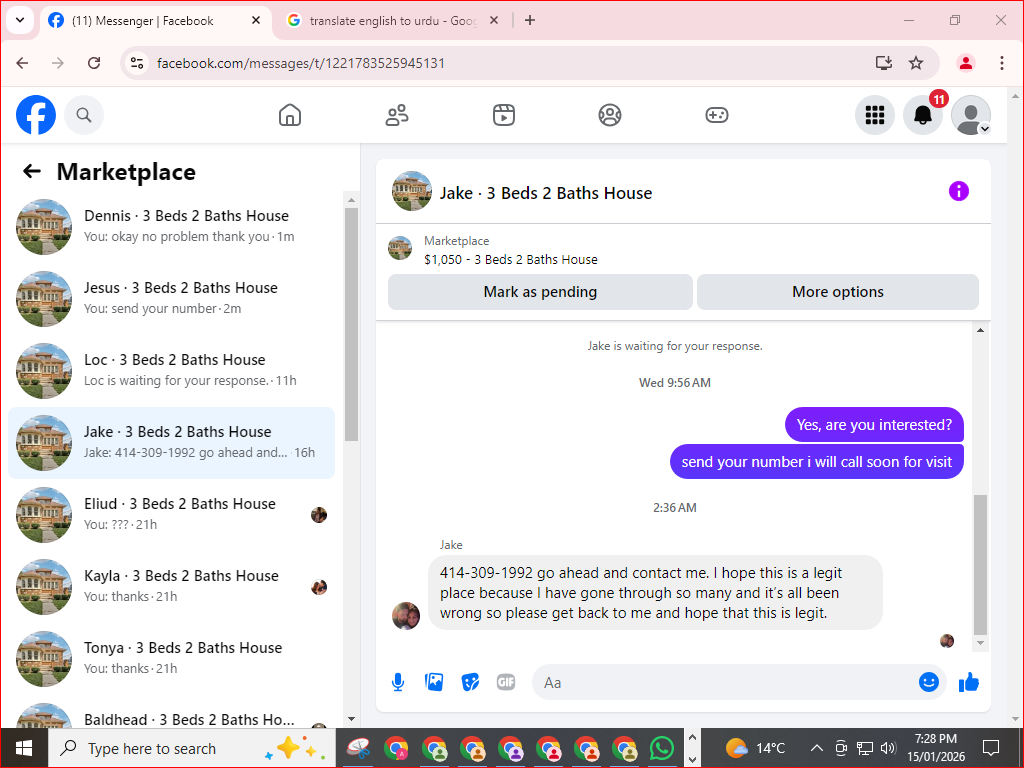This screenshot has width=1024, height=768.
Task: Click Jake's avatar next to his message
Action: tap(406, 615)
